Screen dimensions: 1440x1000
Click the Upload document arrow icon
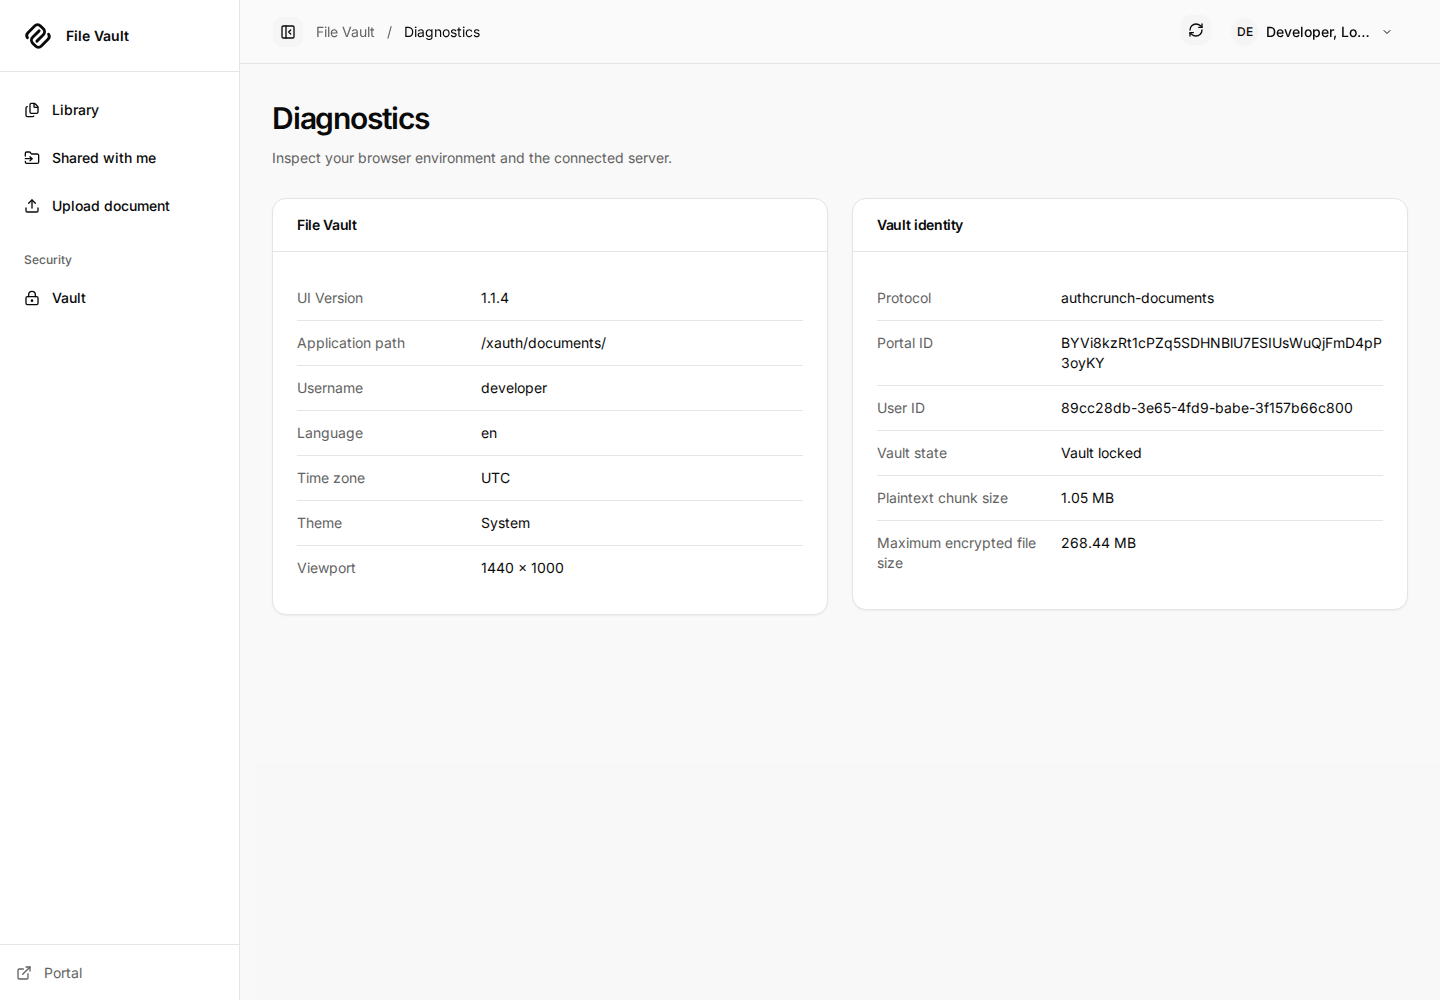click(32, 206)
